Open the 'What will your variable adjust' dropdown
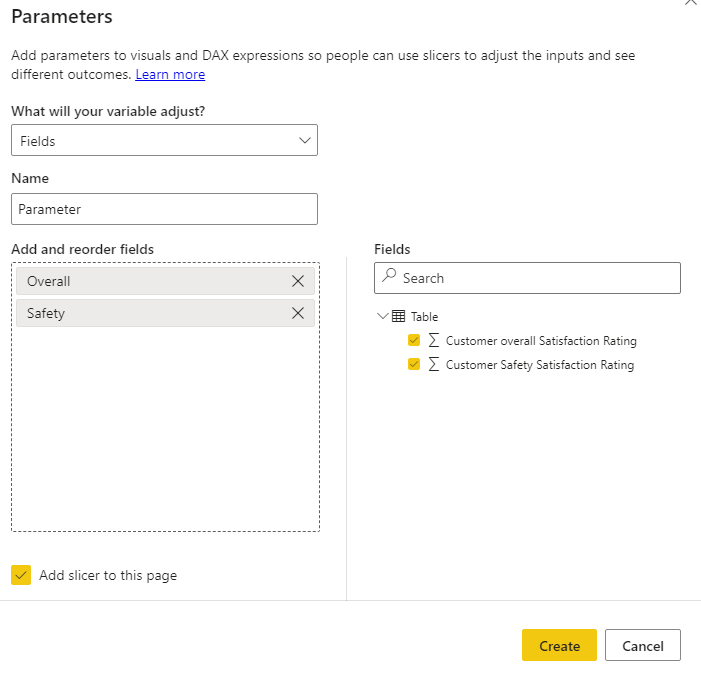The image size is (701, 675). [165, 140]
